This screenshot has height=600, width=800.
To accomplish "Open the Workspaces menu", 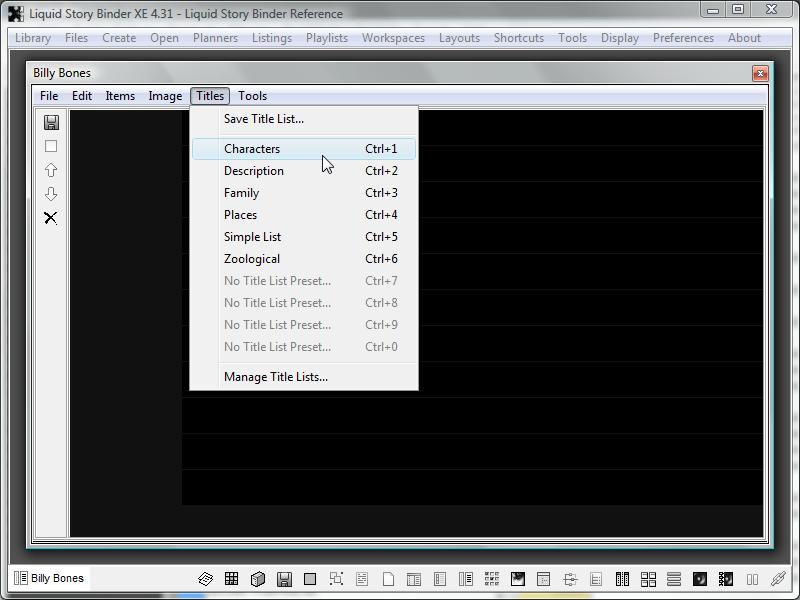I will coord(393,38).
